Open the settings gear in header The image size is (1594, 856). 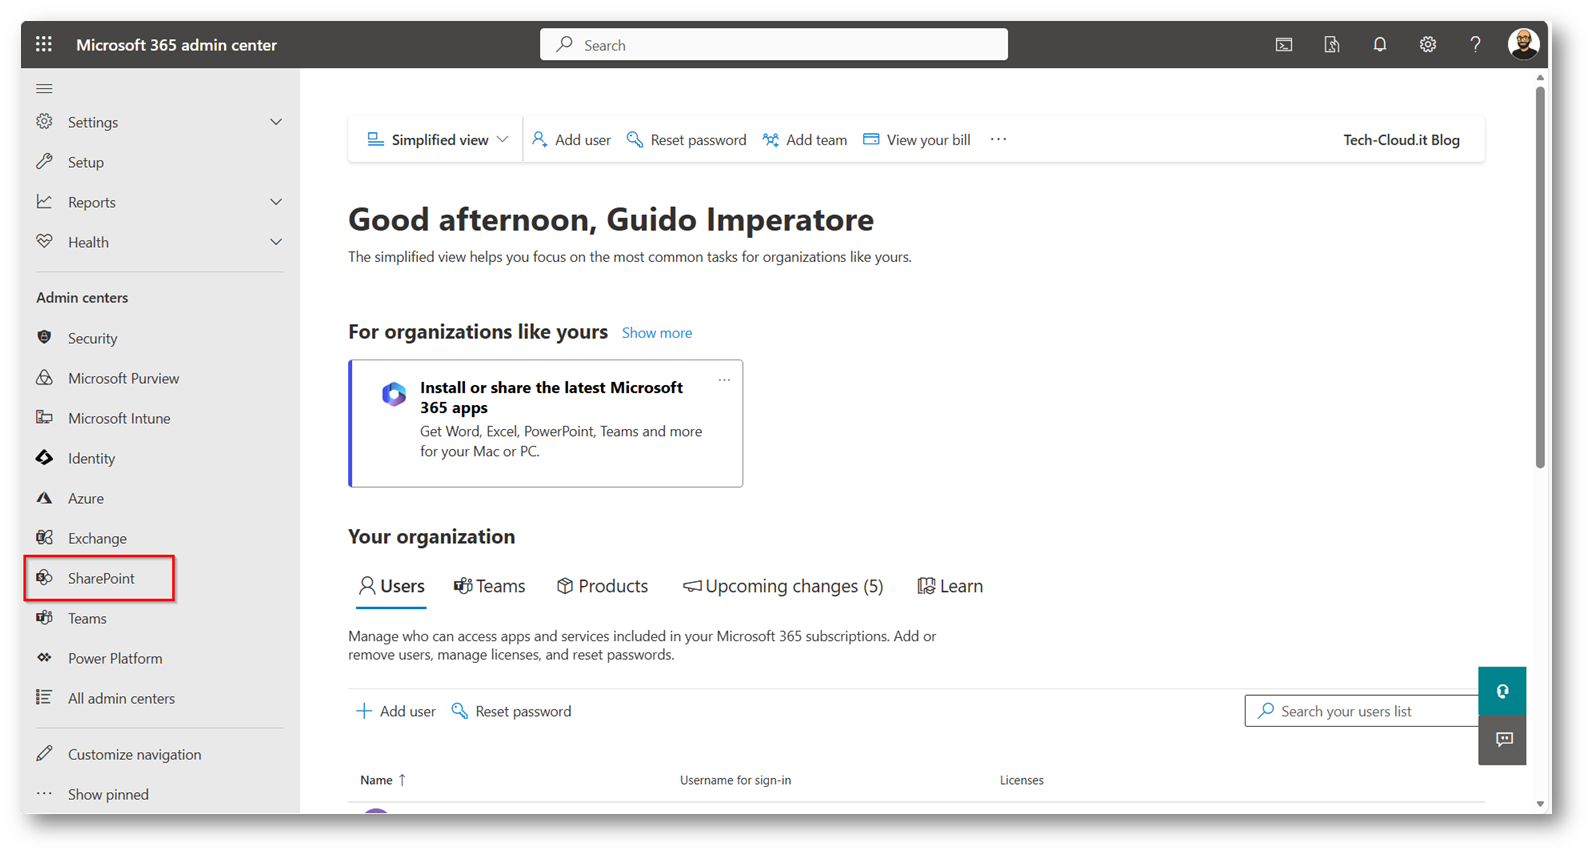point(1427,44)
